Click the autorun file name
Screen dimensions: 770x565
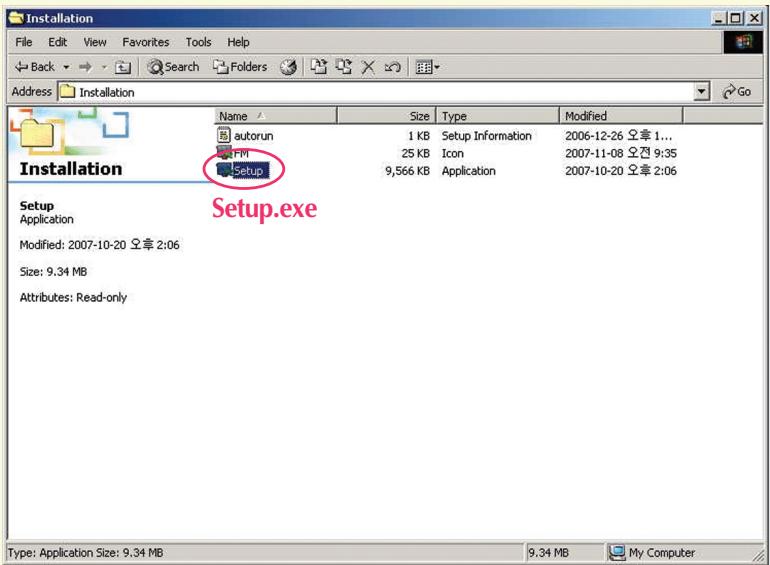coord(253,135)
